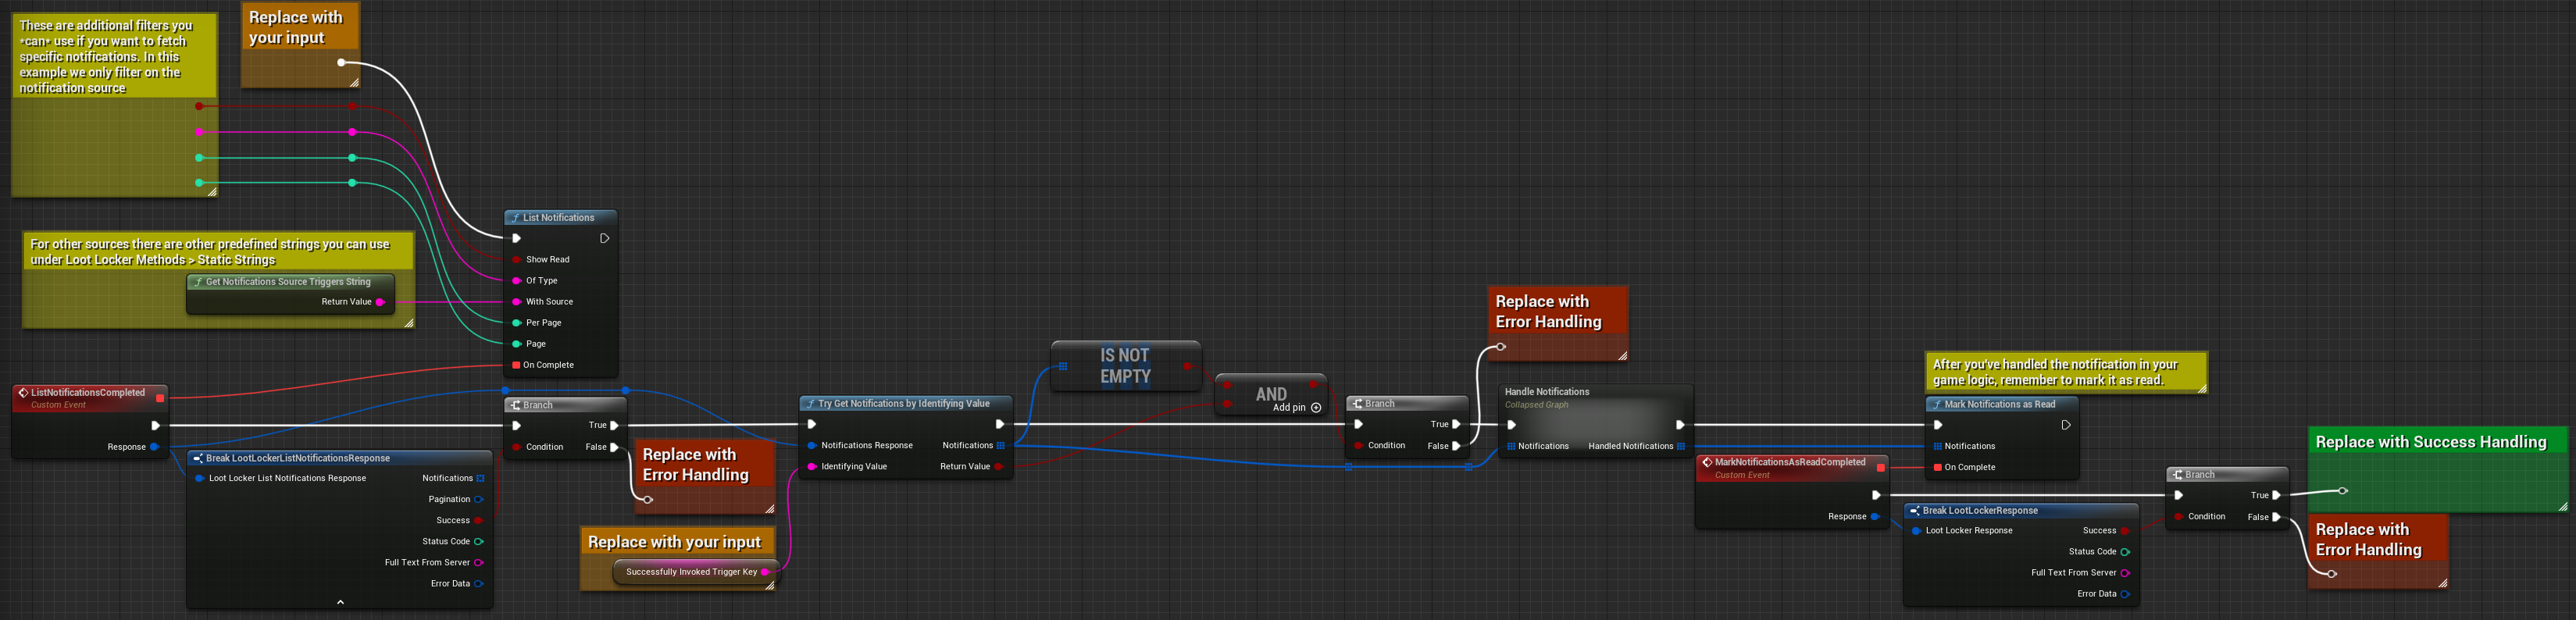Select the Successfully Invoked Trigger Key variable node
Screen dimensions: 2576x620
coord(691,572)
